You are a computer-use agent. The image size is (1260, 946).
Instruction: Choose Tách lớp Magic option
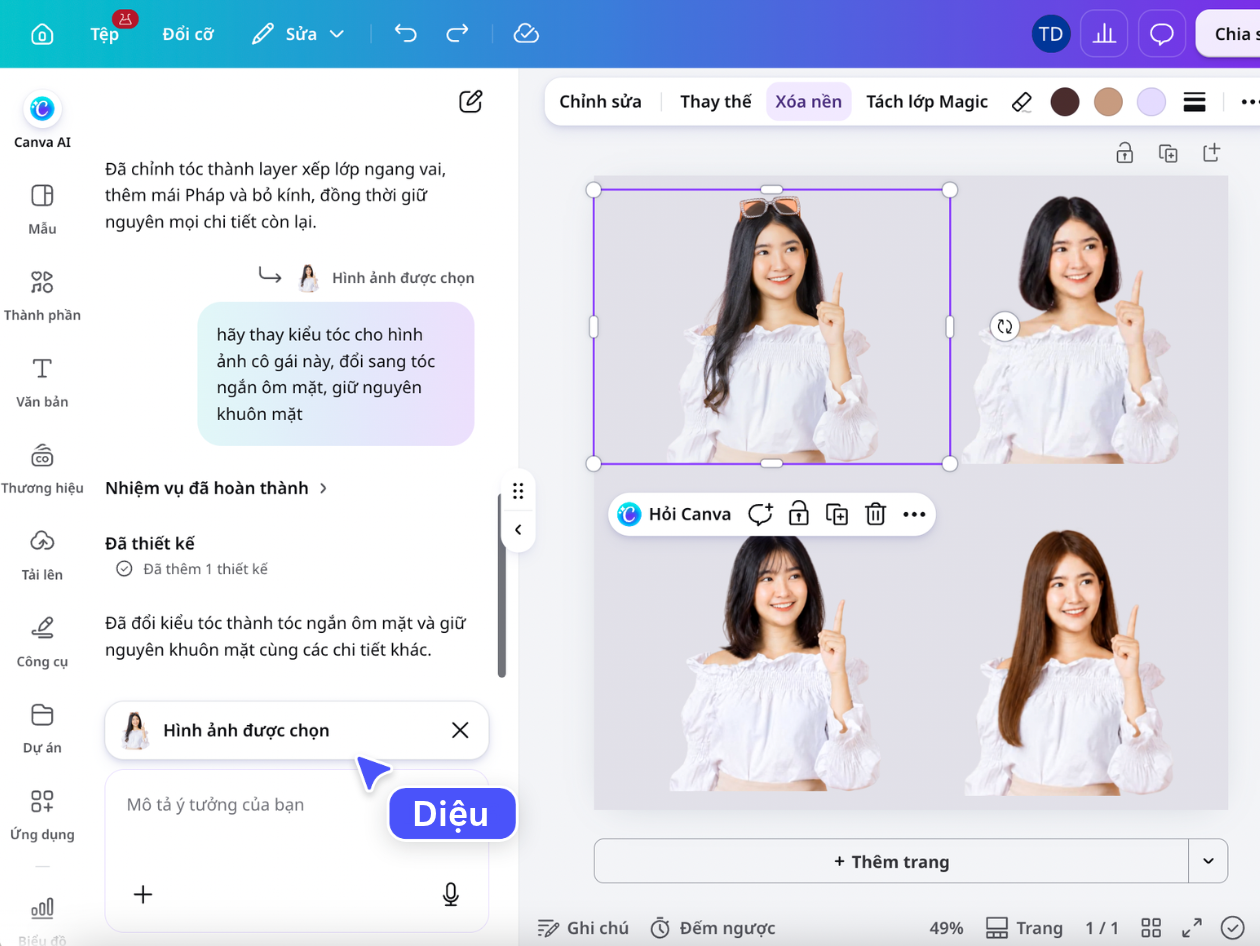click(x=927, y=102)
